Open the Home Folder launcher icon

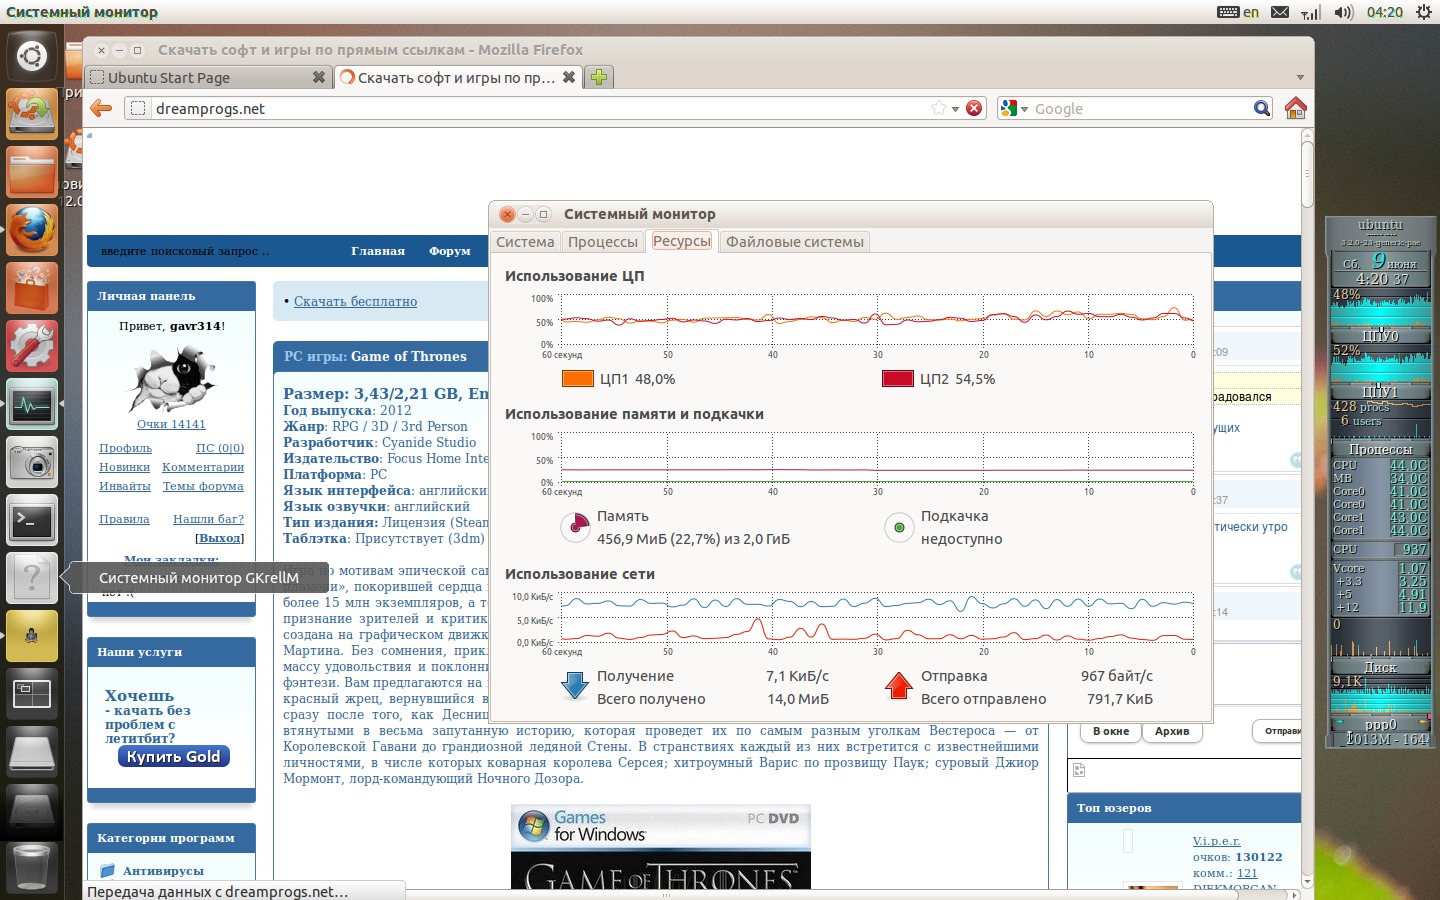tap(31, 172)
